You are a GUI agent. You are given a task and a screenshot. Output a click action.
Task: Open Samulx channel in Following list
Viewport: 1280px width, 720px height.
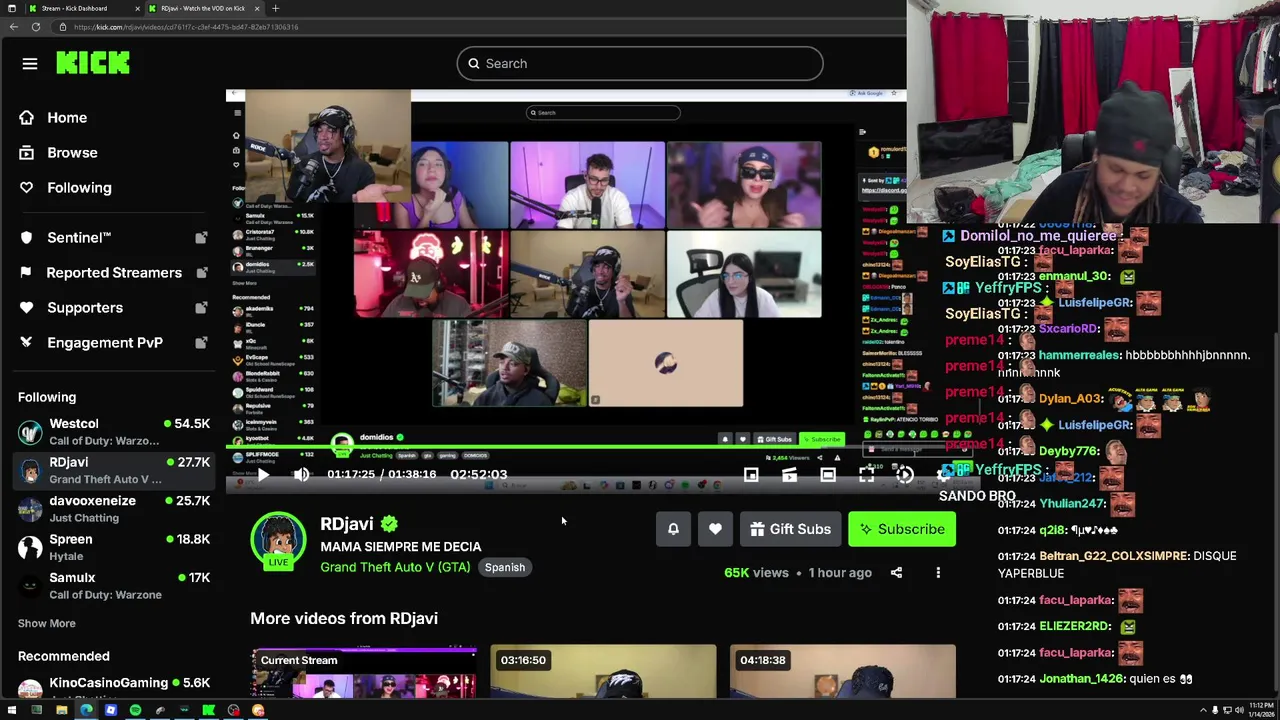pos(114,586)
